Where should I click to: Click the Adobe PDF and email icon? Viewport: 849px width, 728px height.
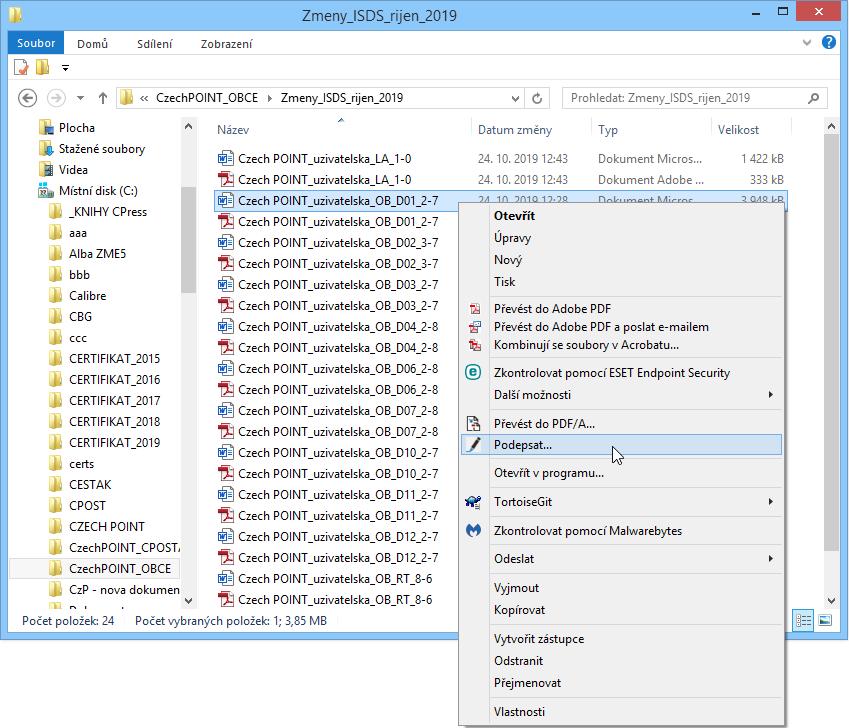pos(475,326)
